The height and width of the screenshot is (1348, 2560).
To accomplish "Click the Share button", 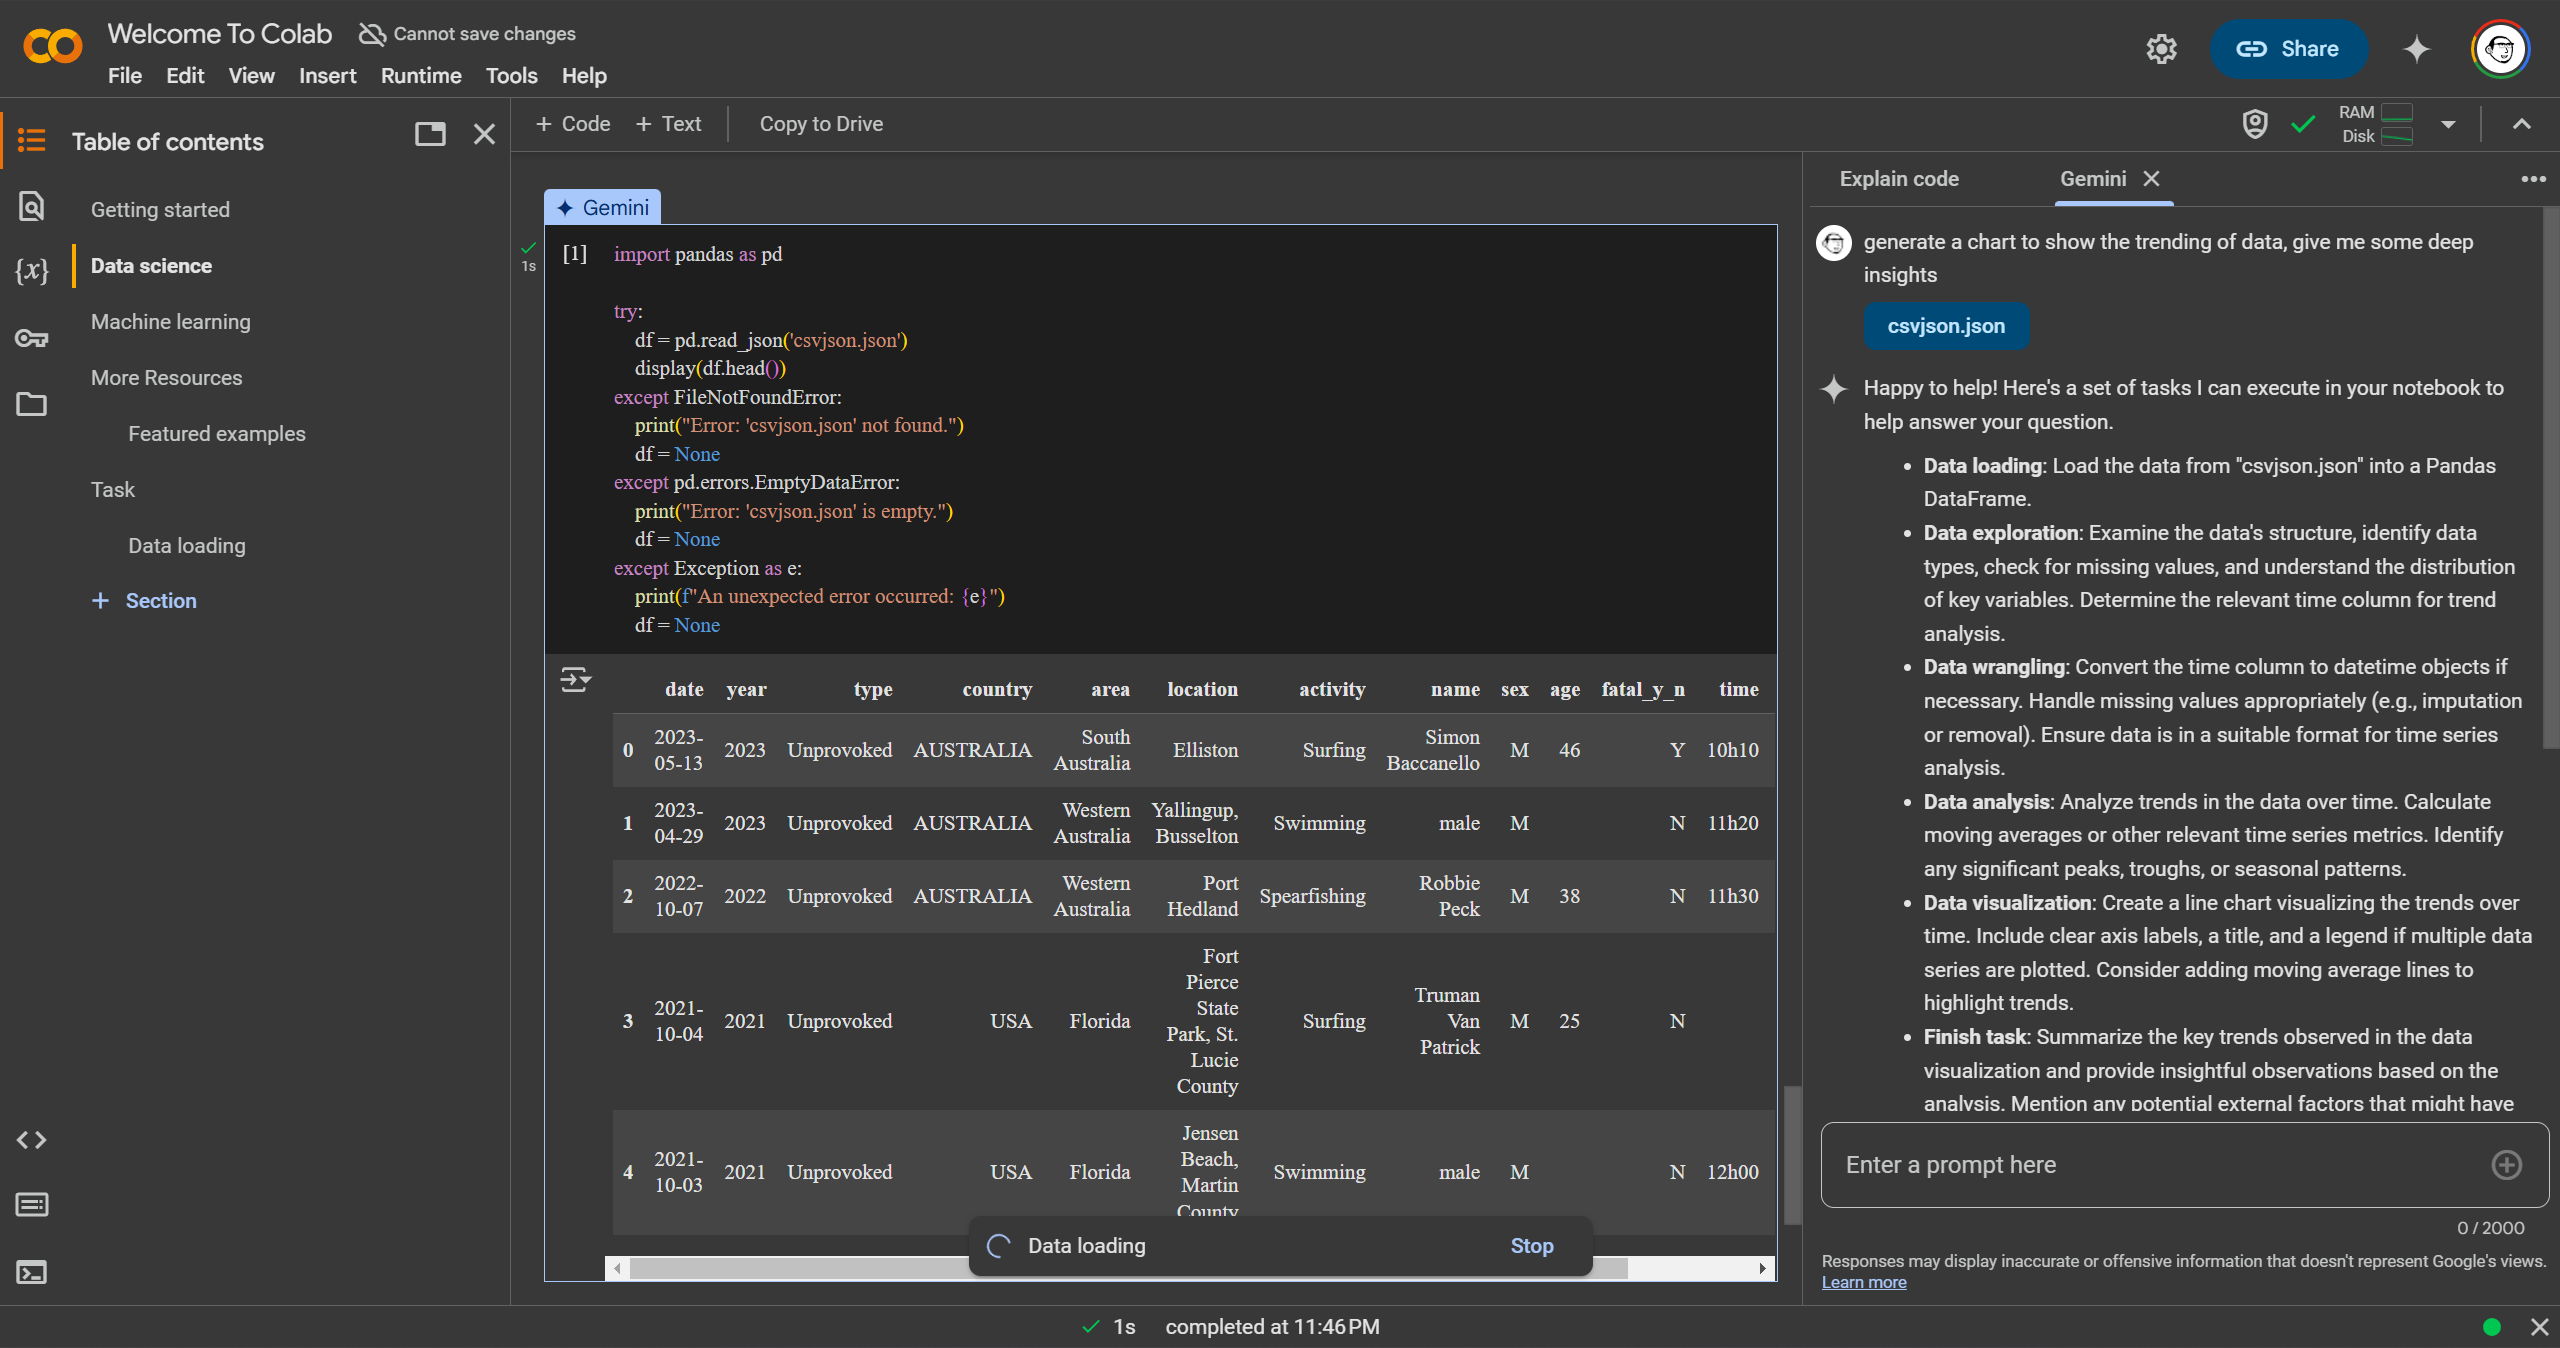I will tap(2288, 49).
